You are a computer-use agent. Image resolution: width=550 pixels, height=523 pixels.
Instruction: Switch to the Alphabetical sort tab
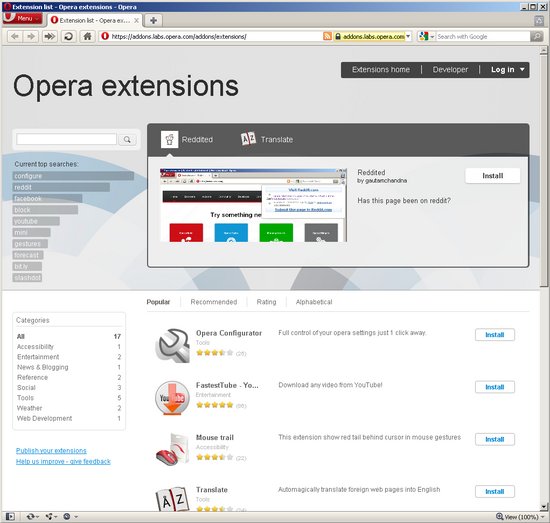(314, 302)
